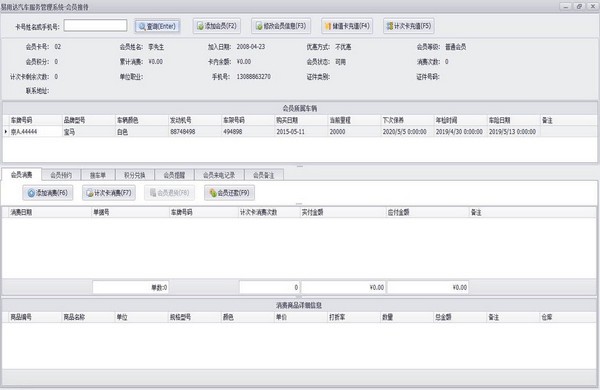This screenshot has width=600, height=390.
Task: Click the join date value 2008-04-23
Action: pos(251,47)
